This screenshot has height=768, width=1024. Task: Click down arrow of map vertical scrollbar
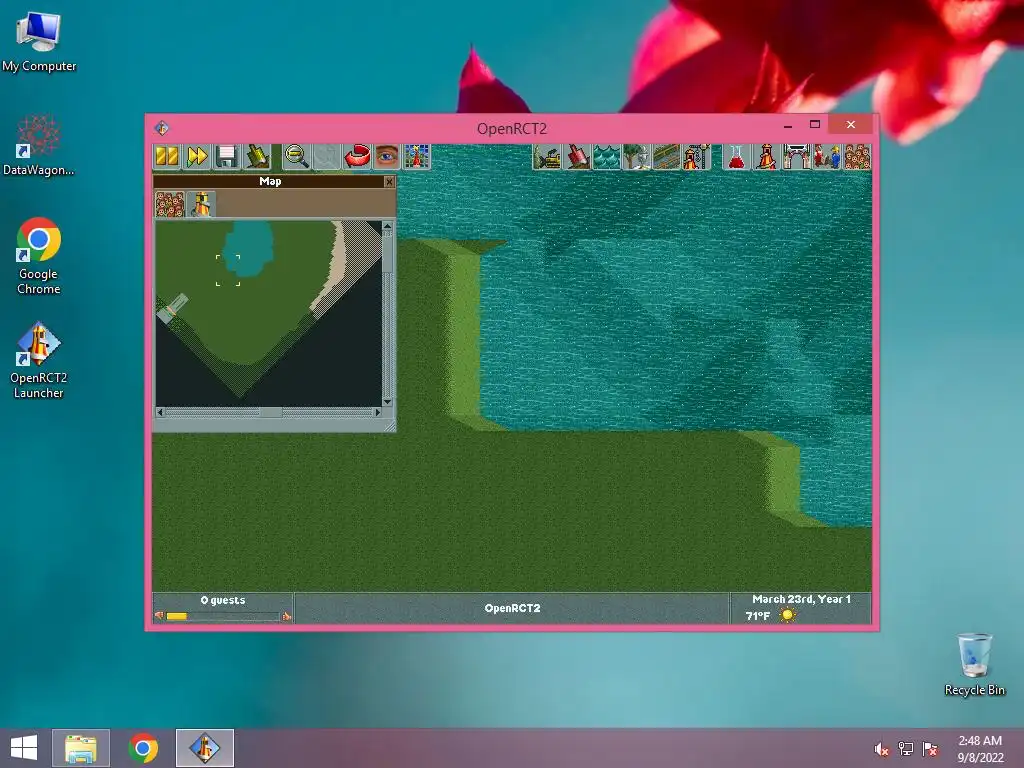tap(388, 402)
